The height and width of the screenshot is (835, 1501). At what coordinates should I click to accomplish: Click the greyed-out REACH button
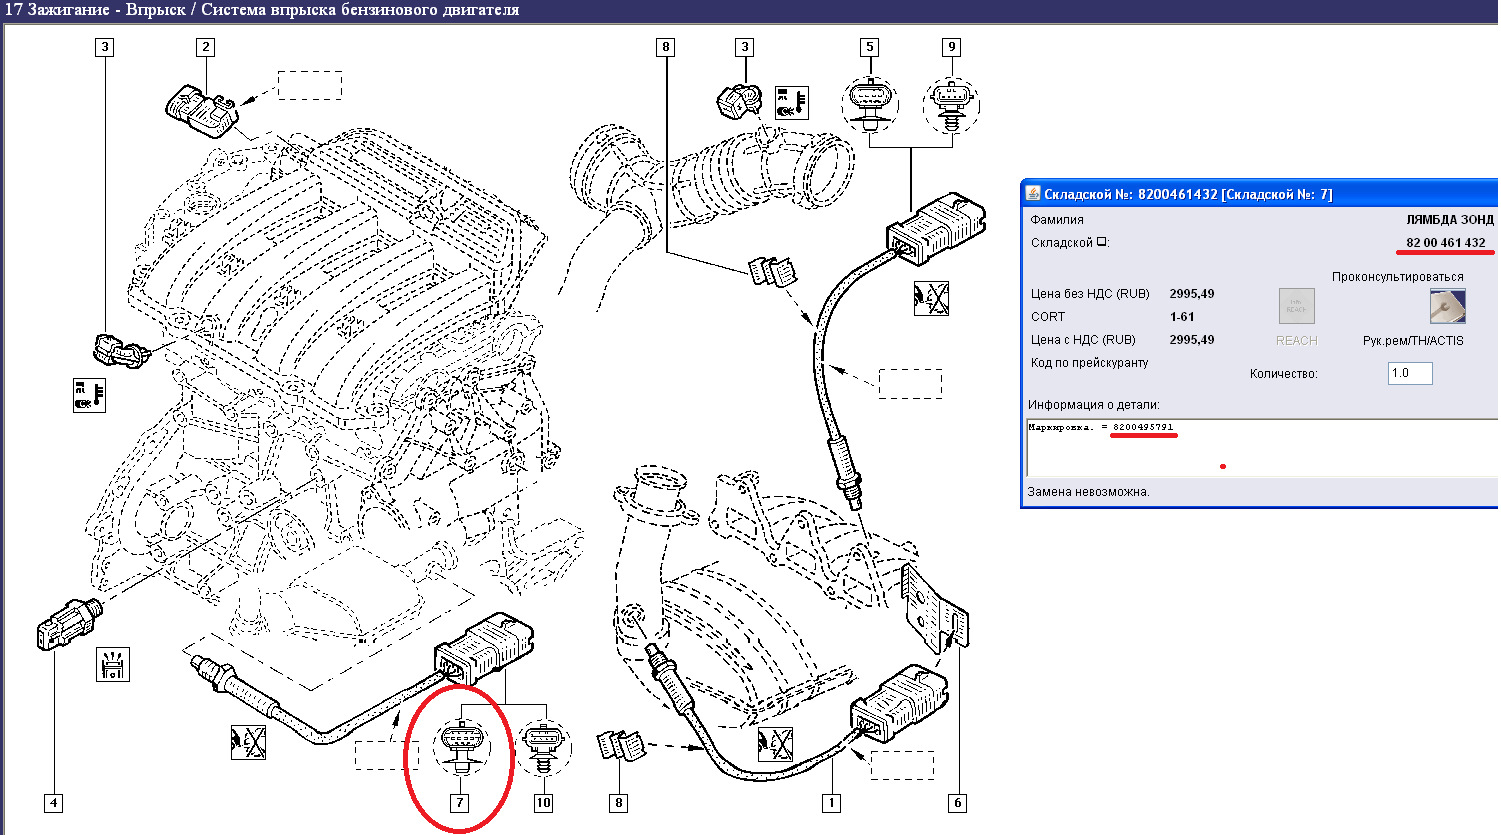coord(1297,306)
